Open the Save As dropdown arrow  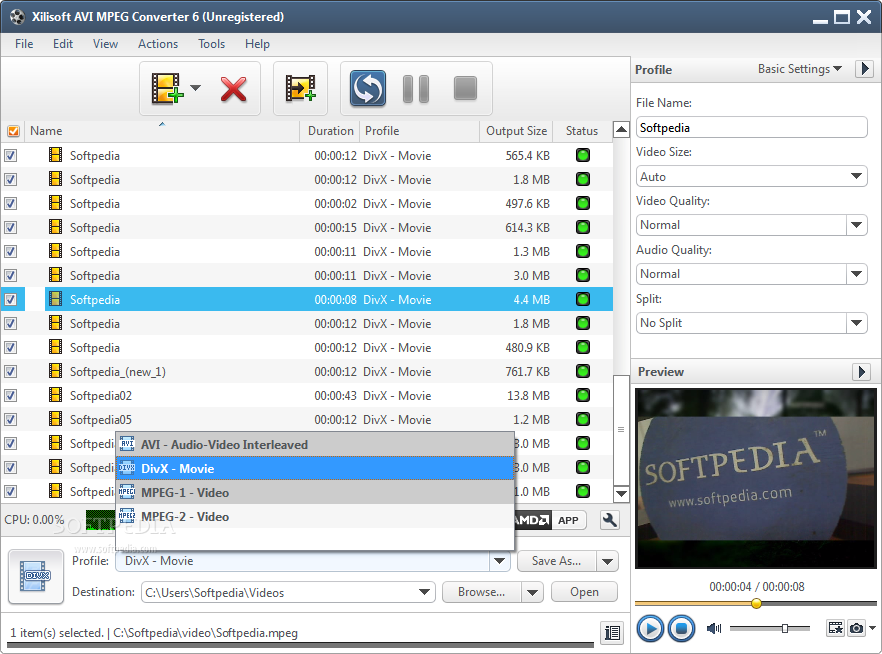608,561
